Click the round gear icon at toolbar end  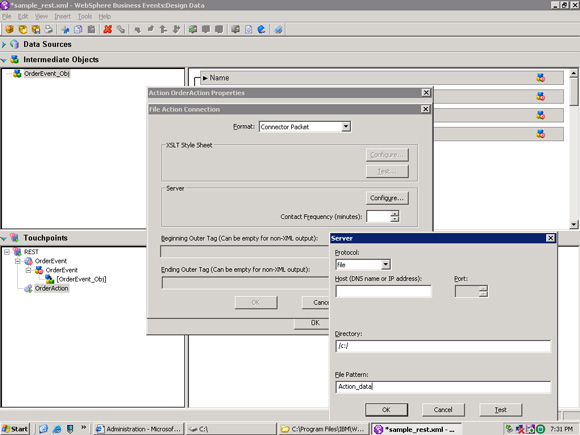coord(279,29)
